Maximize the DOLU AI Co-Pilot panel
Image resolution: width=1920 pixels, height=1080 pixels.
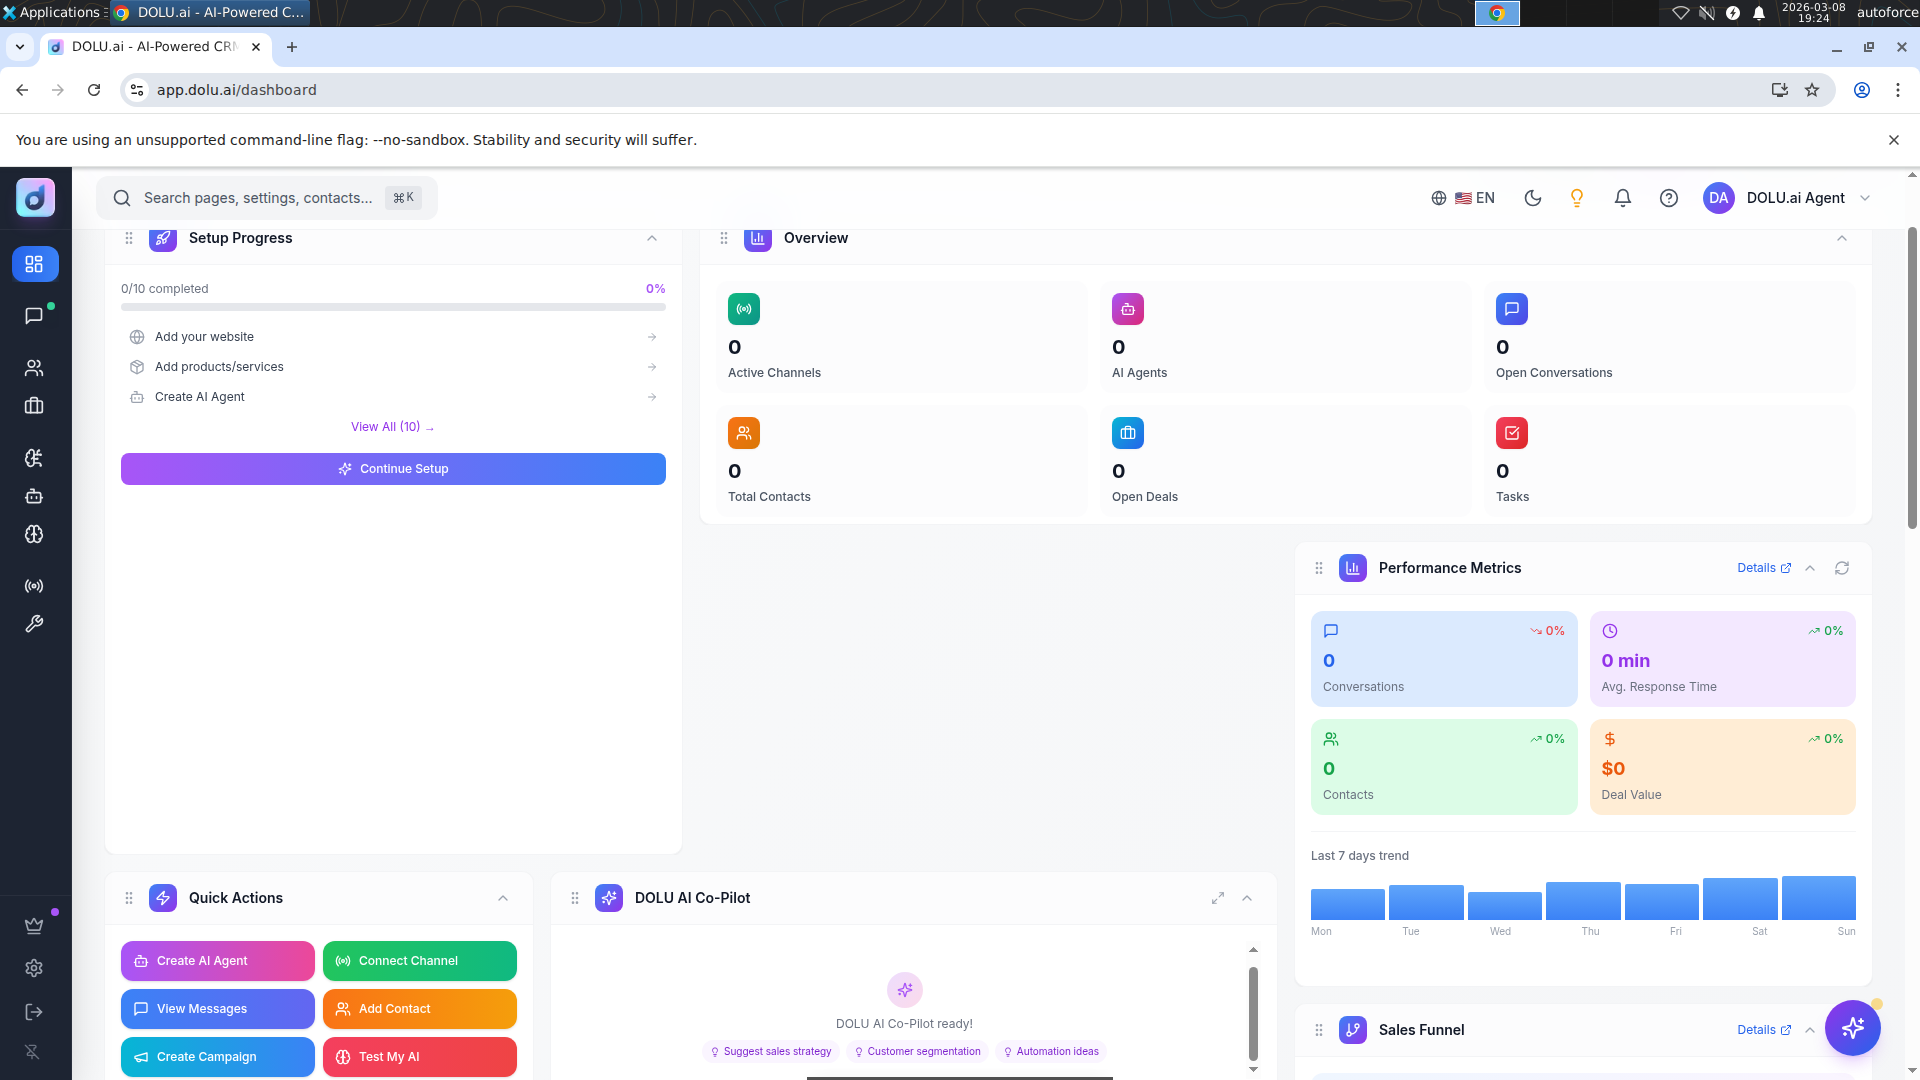pos(1218,898)
